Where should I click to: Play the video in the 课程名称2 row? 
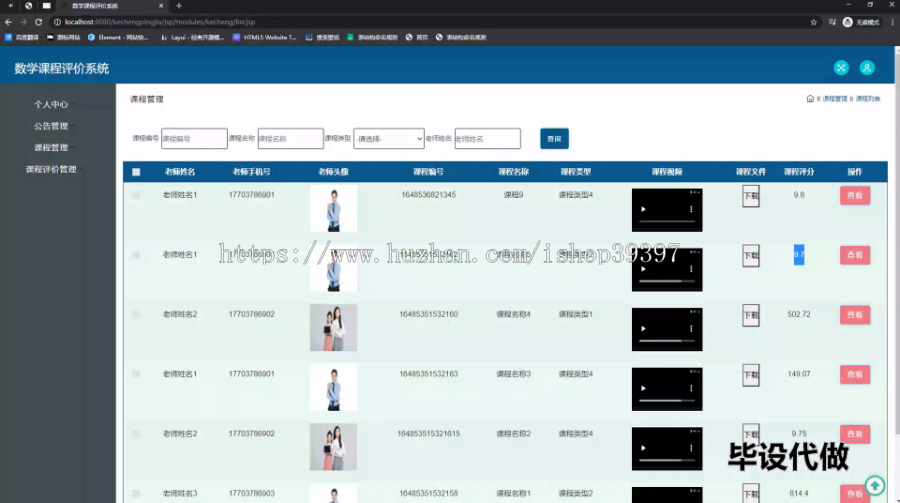tap(643, 448)
